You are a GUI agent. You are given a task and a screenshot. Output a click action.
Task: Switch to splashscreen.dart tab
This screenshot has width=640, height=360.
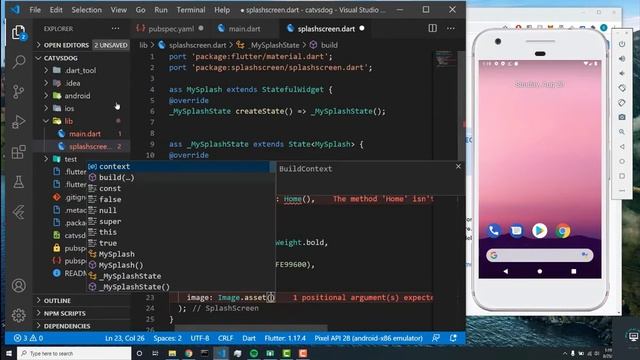325,28
